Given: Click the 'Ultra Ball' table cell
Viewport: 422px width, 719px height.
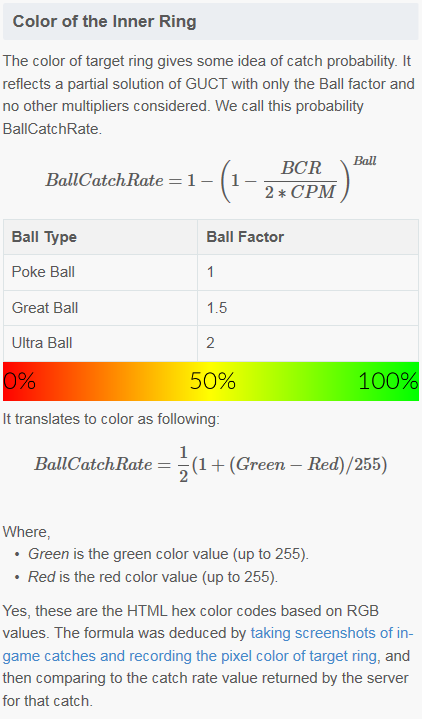Looking at the screenshot, I should (100, 343).
